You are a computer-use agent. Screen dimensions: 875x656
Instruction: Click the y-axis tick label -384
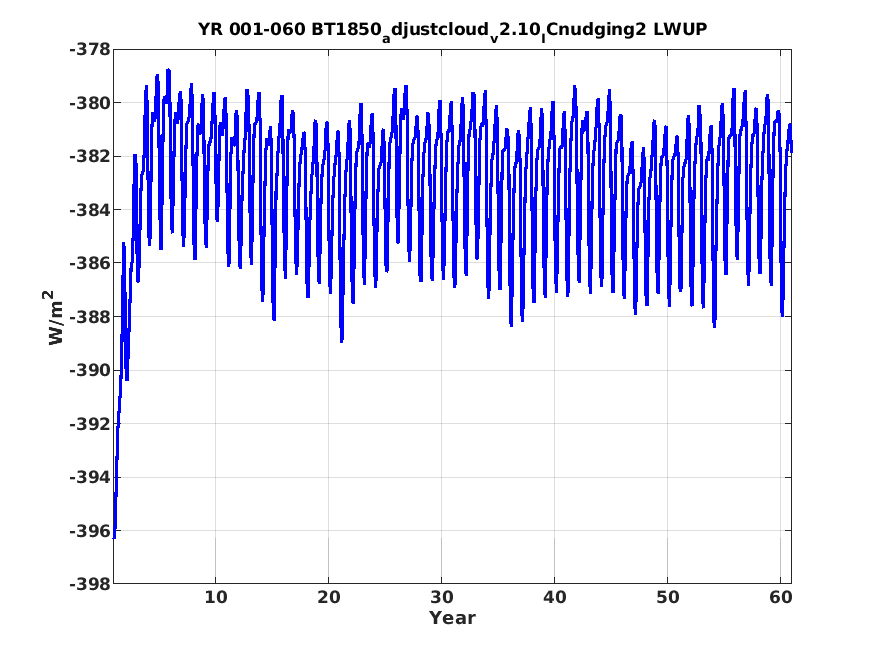tap(90, 210)
